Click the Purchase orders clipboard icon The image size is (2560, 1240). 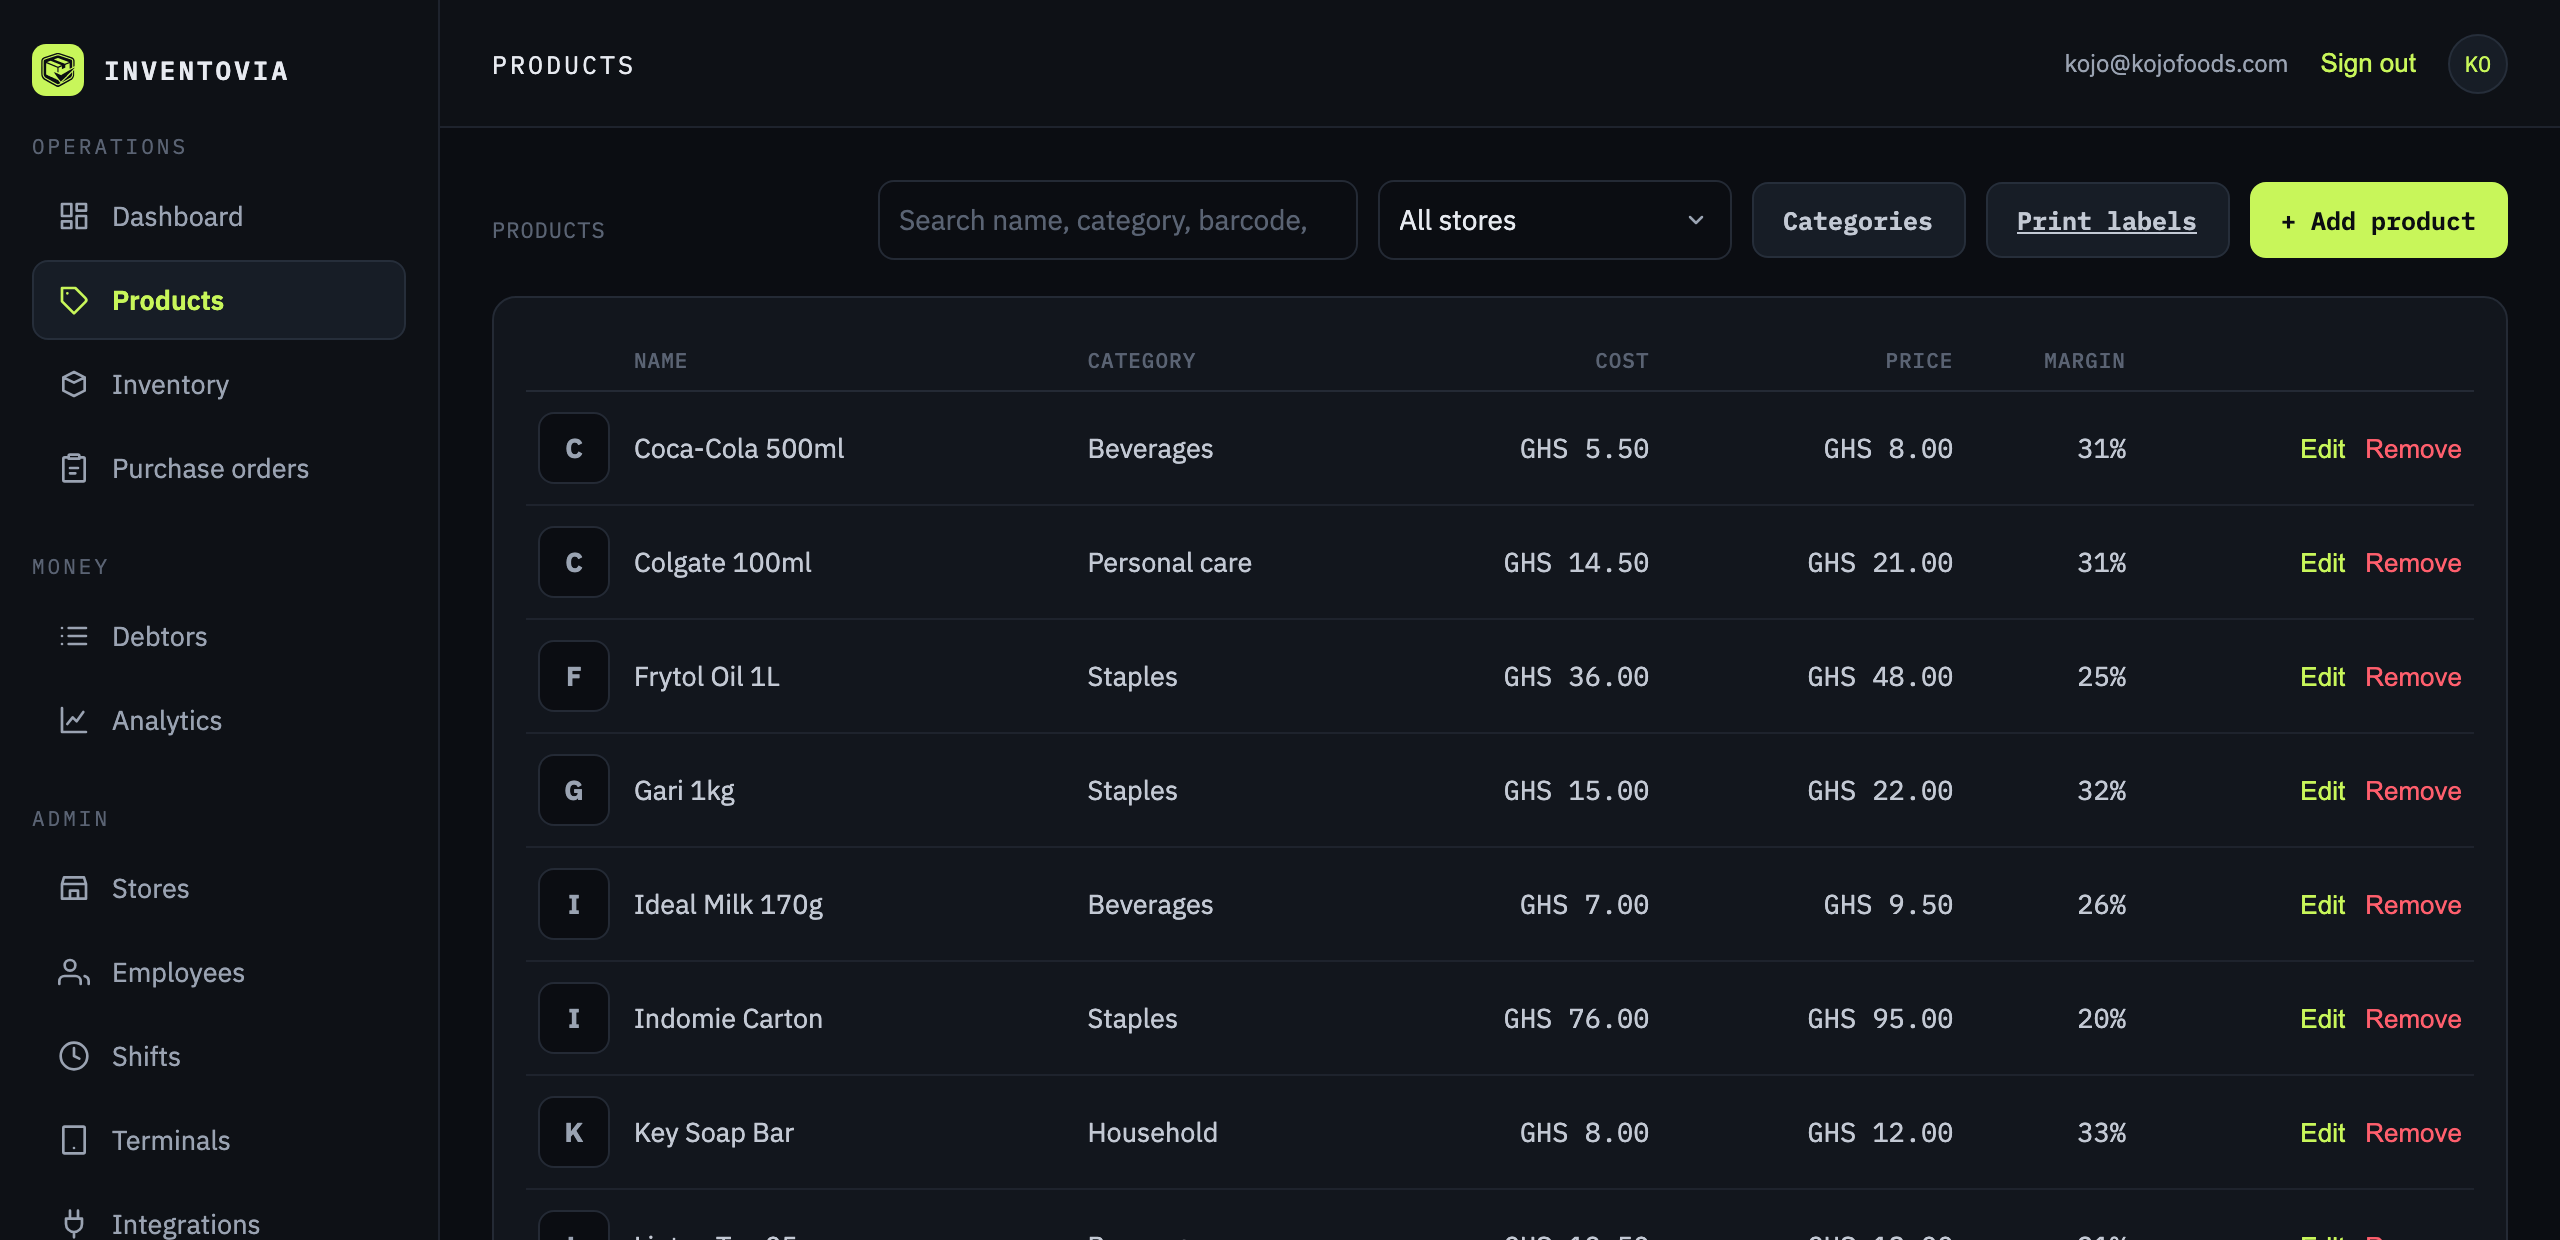pos(74,468)
